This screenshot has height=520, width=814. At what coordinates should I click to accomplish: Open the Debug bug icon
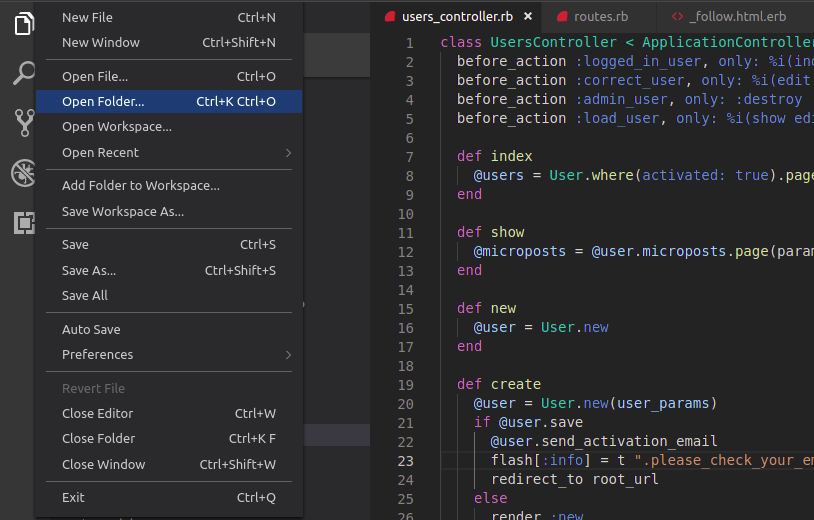[x=23, y=173]
